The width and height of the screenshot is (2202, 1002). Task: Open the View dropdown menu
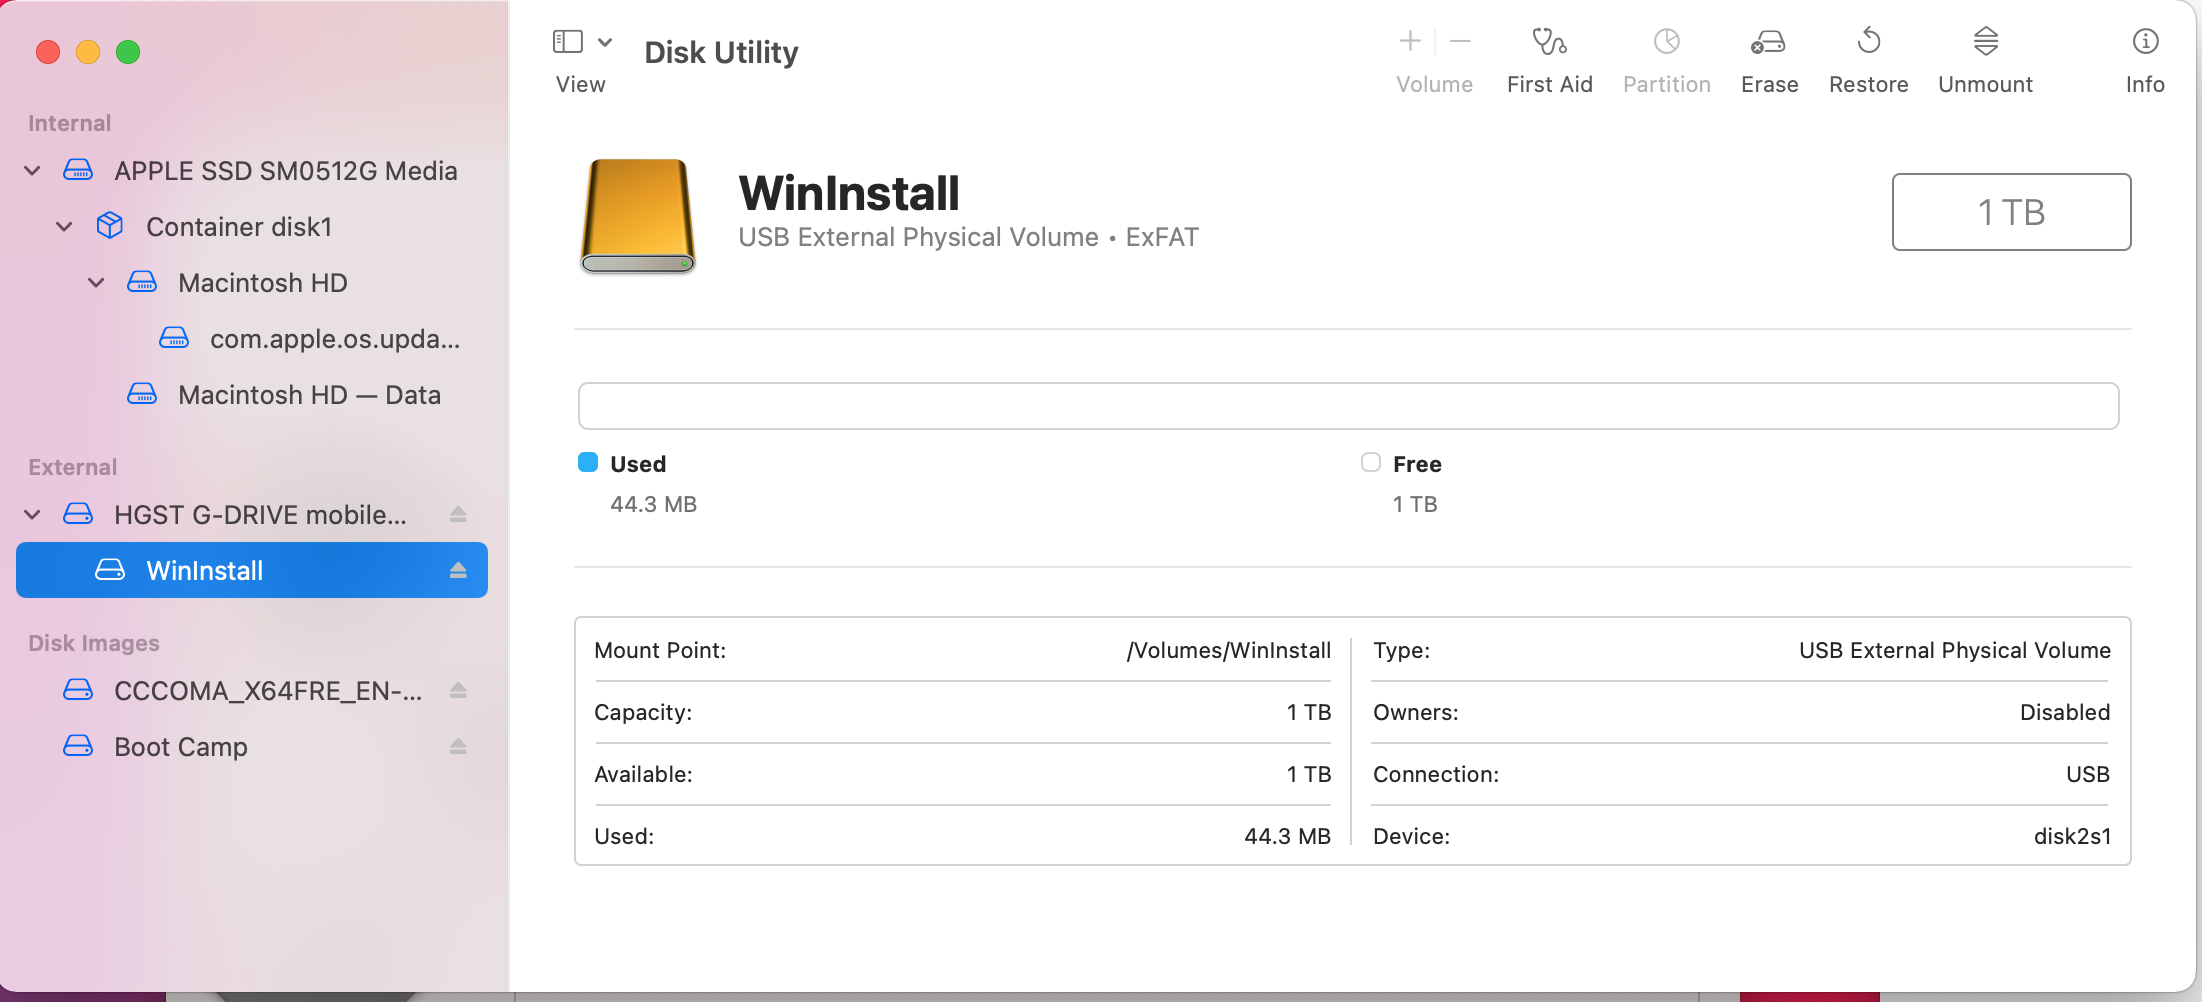tap(605, 42)
